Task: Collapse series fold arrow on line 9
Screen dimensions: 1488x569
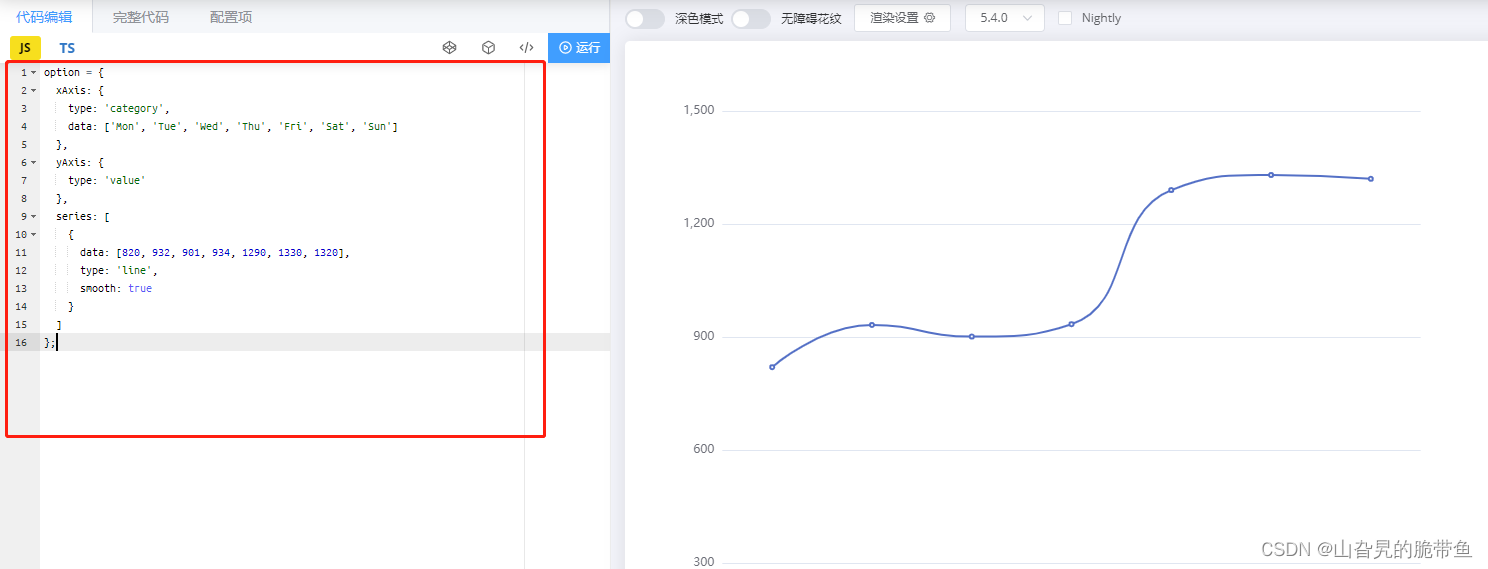Action: coord(33,216)
